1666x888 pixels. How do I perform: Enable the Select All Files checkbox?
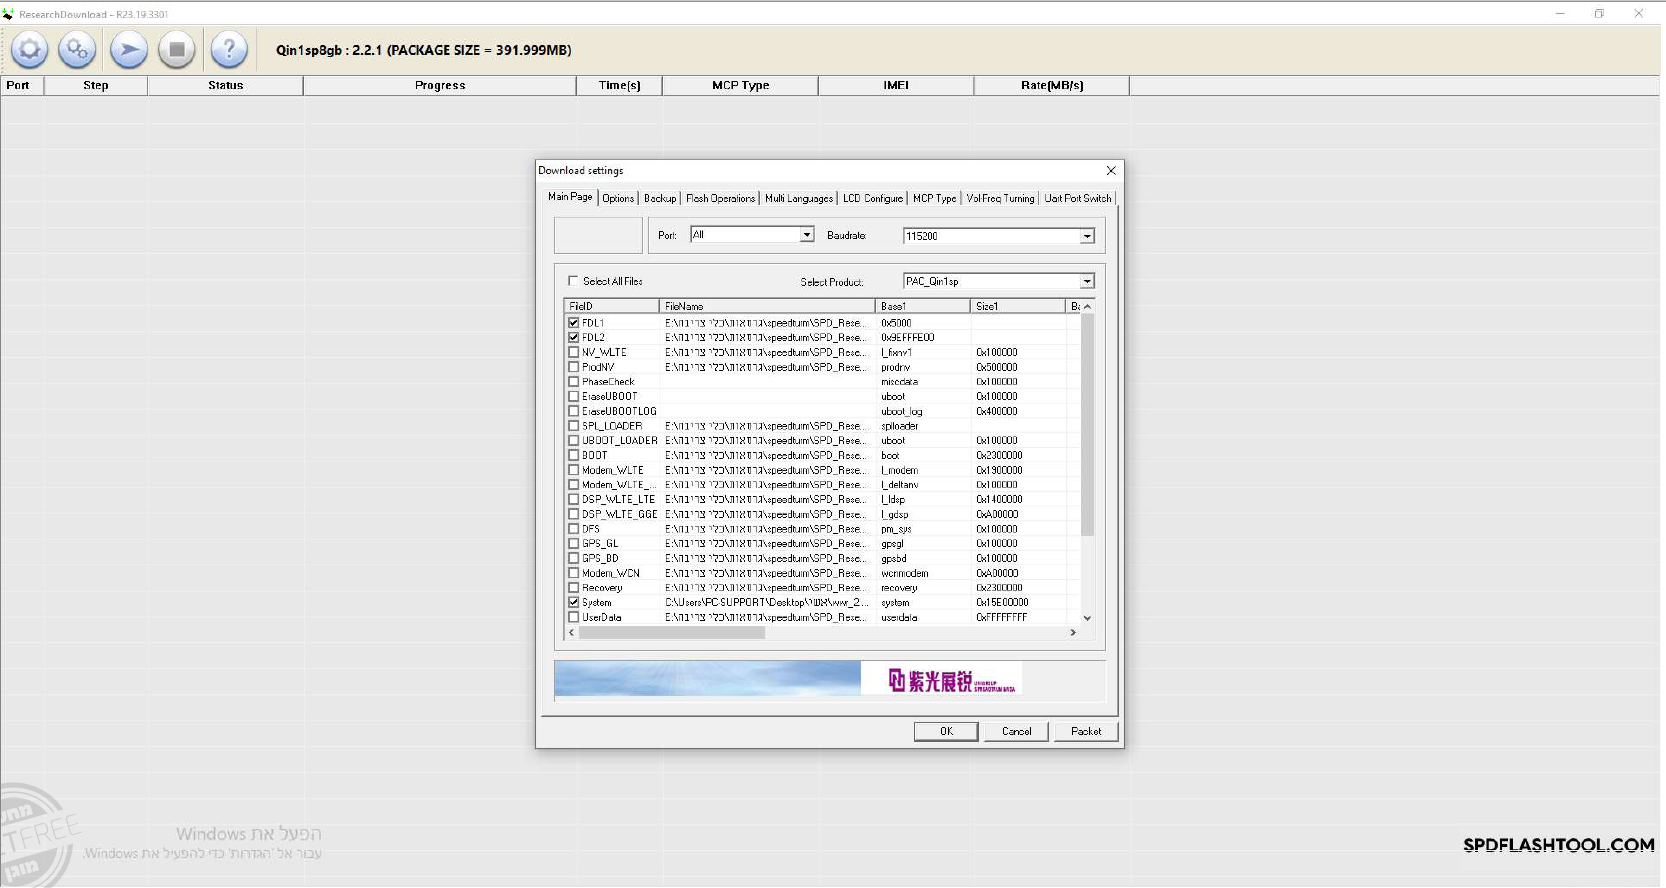pyautogui.click(x=573, y=281)
